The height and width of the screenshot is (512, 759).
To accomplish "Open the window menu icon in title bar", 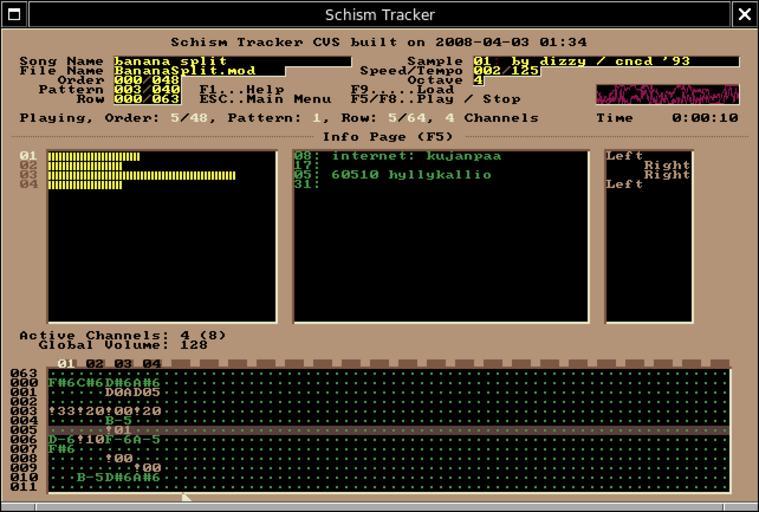I will tap(14, 14).
